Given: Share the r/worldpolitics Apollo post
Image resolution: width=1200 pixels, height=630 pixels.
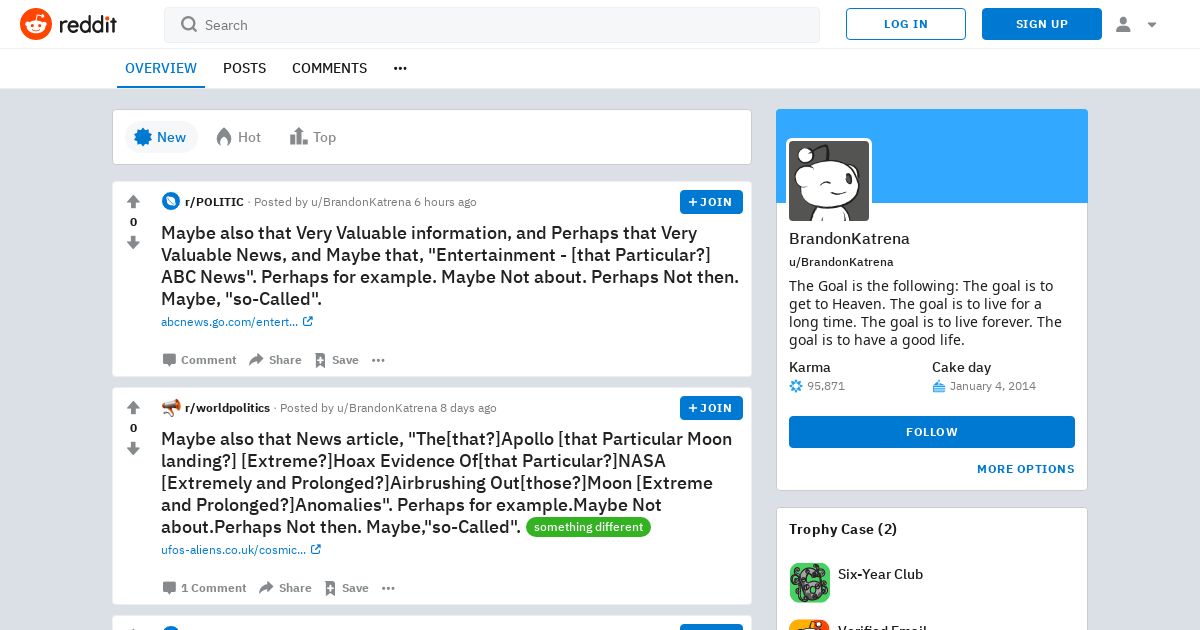Looking at the screenshot, I should pyautogui.click(x=285, y=588).
